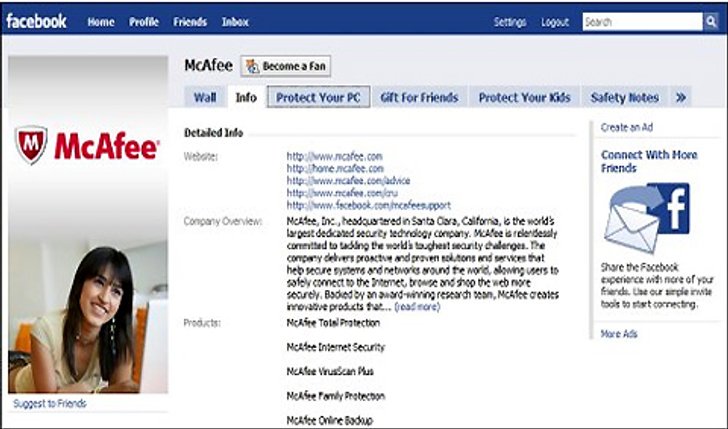
Task: Click the fan icon on Become a Fan
Action: [x=252, y=66]
